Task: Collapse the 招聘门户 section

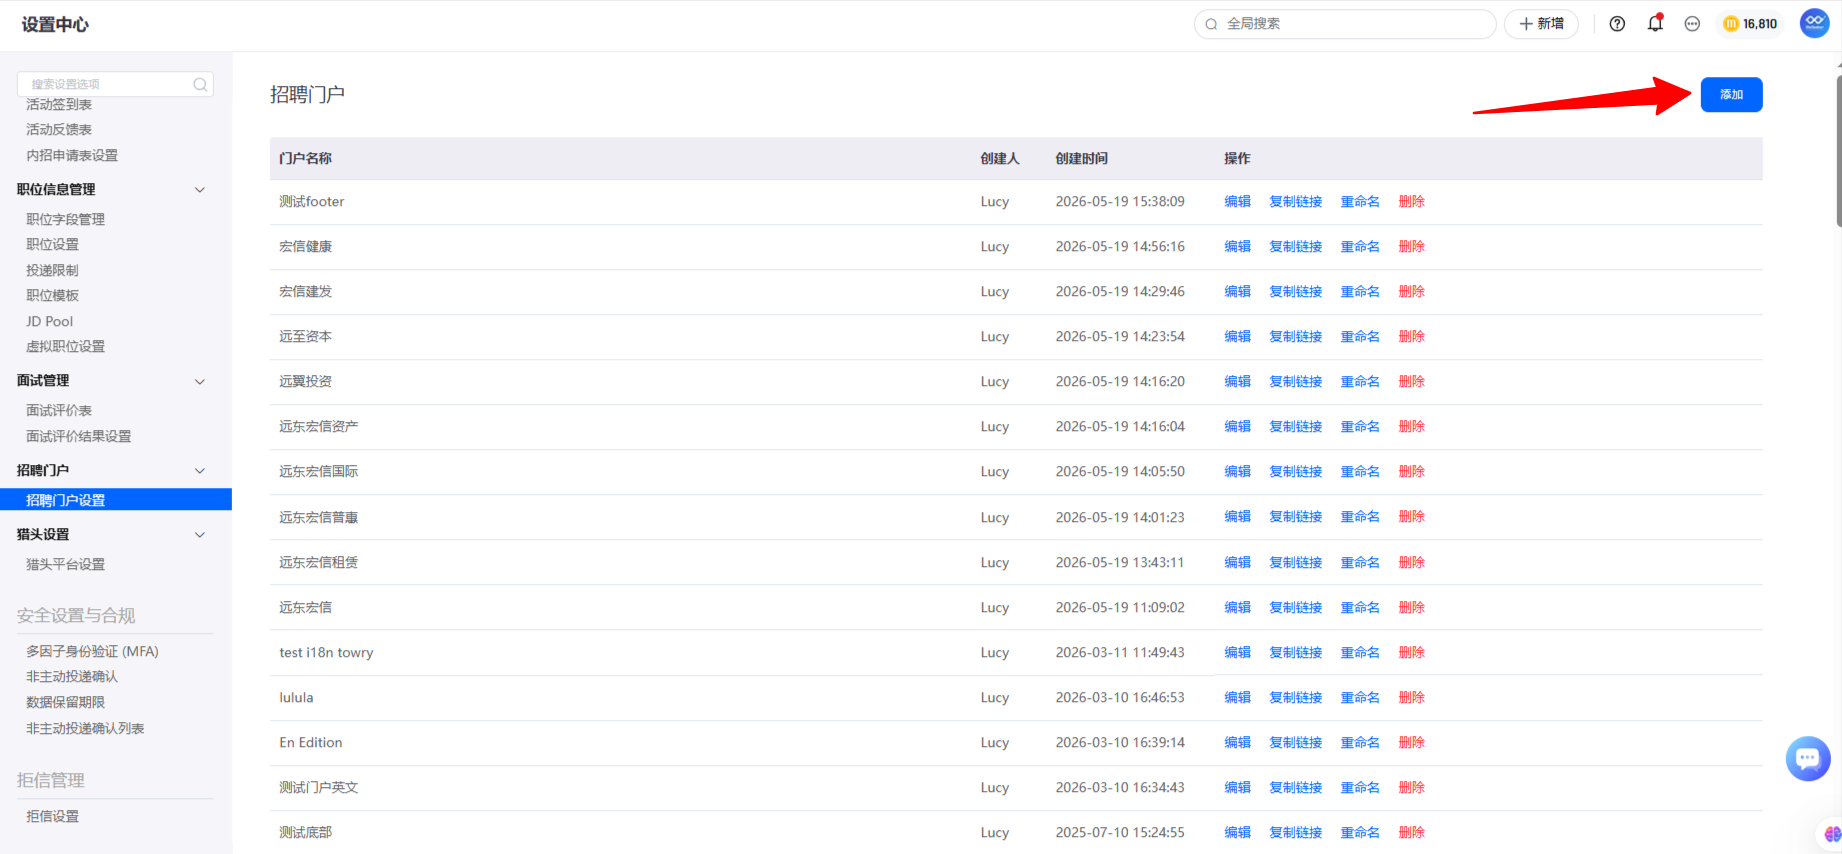Action: click(x=200, y=471)
